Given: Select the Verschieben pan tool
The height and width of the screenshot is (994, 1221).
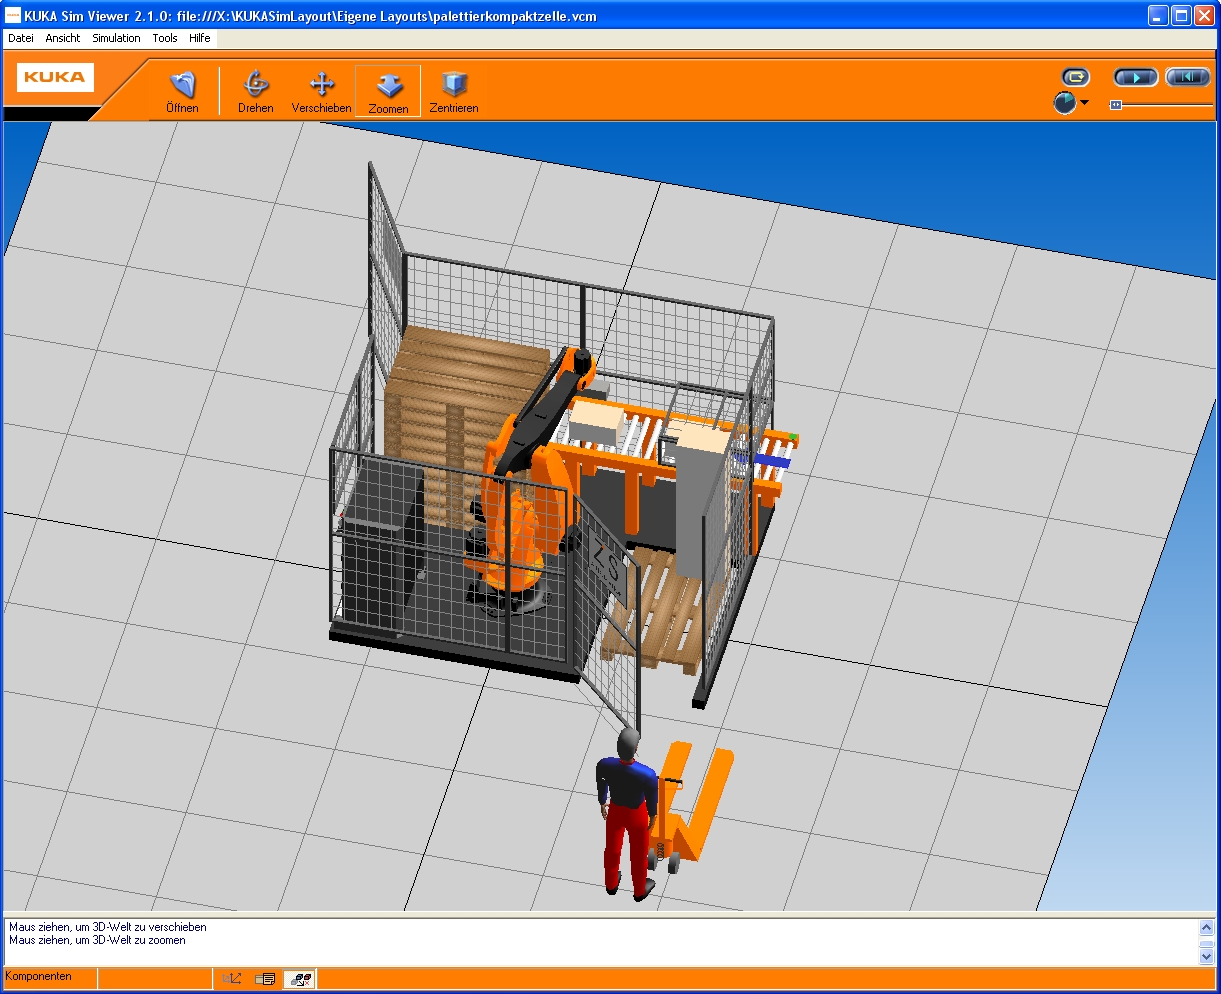Looking at the screenshot, I should (x=321, y=88).
